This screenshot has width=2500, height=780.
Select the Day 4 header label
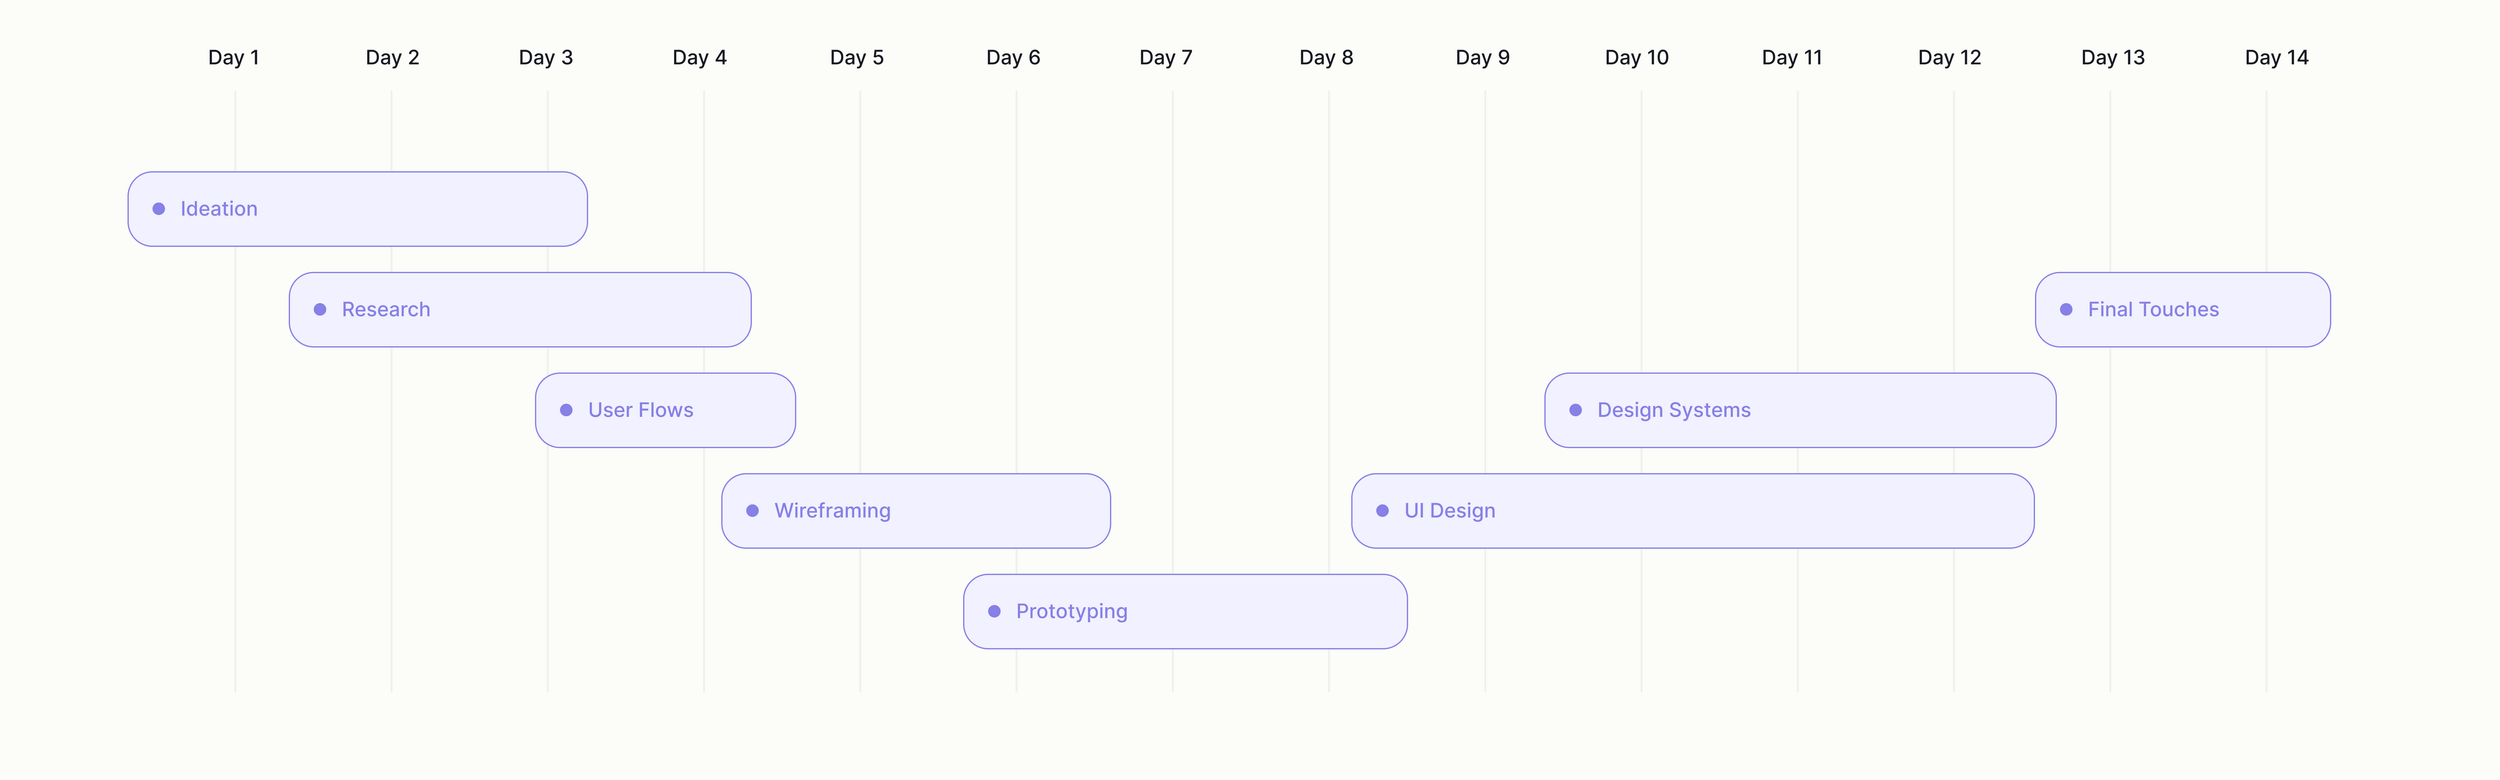tap(699, 57)
